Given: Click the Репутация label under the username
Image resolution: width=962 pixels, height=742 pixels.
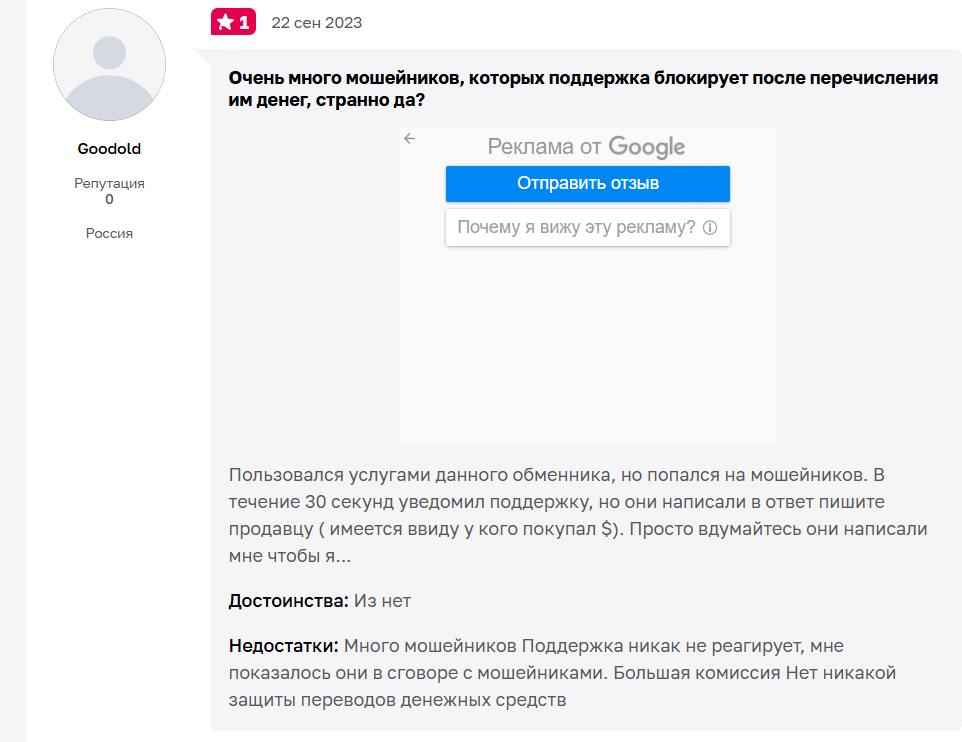Looking at the screenshot, I should click(109, 183).
